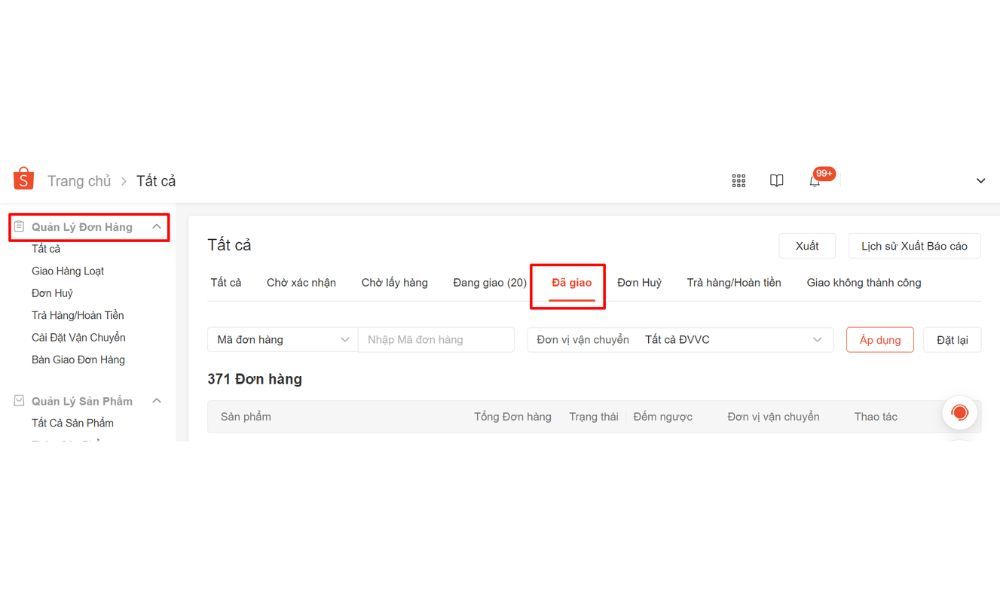Click the Đặt lại reset button
Screen dimensions: 1000x600
click(x=952, y=340)
